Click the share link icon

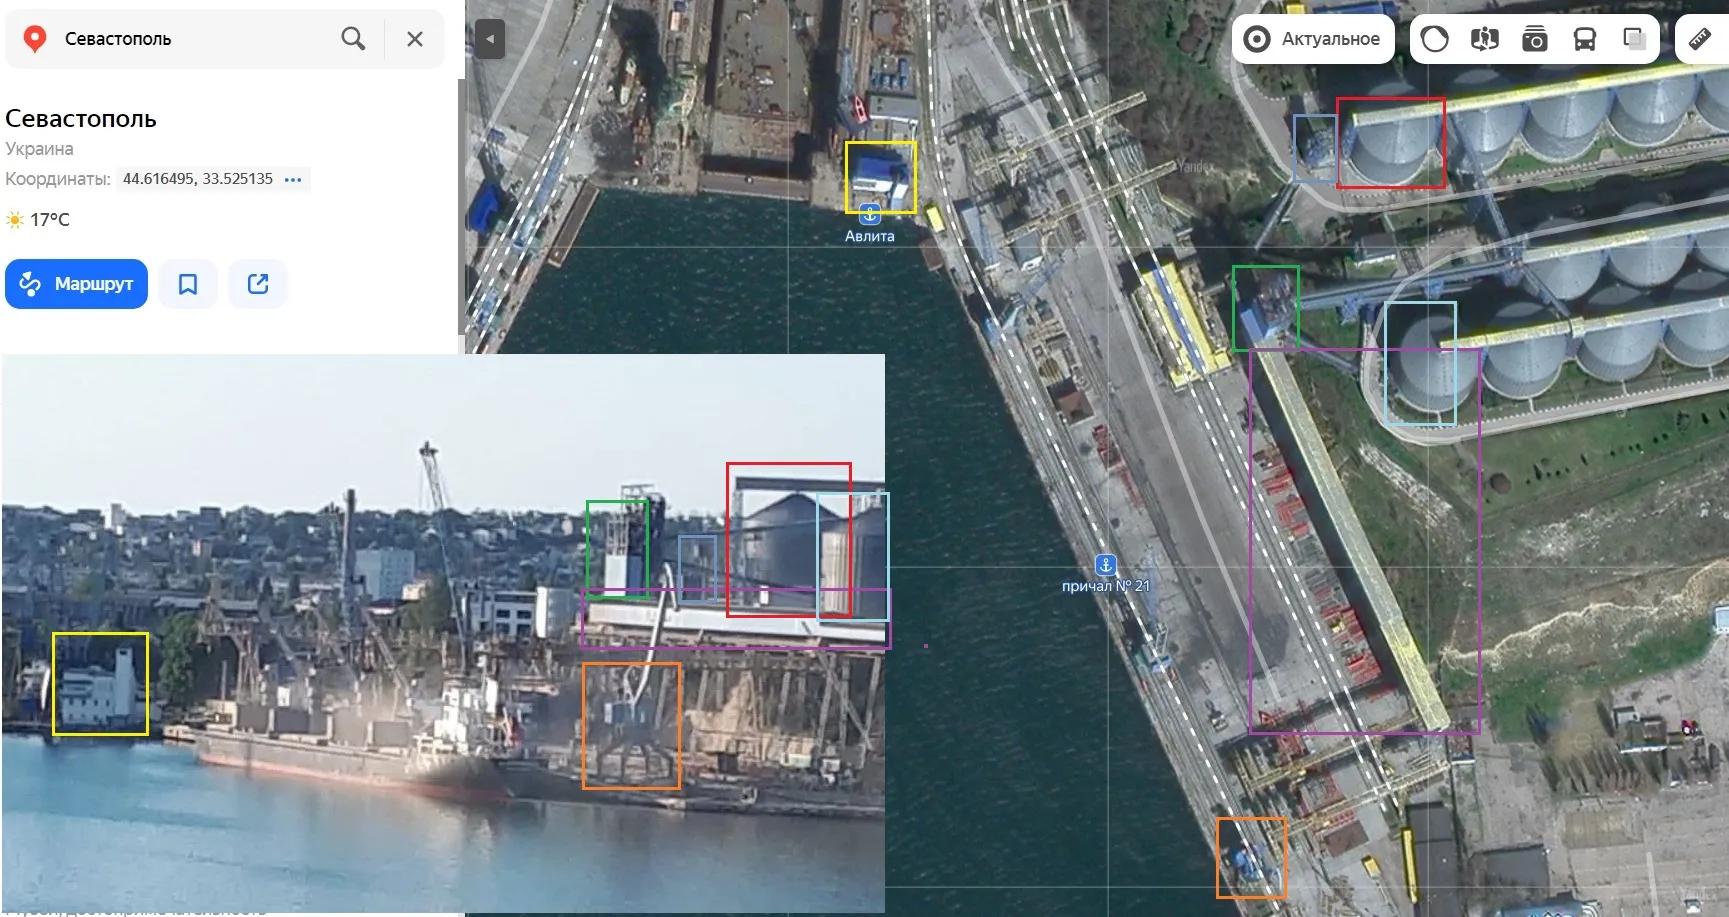[x=258, y=284]
